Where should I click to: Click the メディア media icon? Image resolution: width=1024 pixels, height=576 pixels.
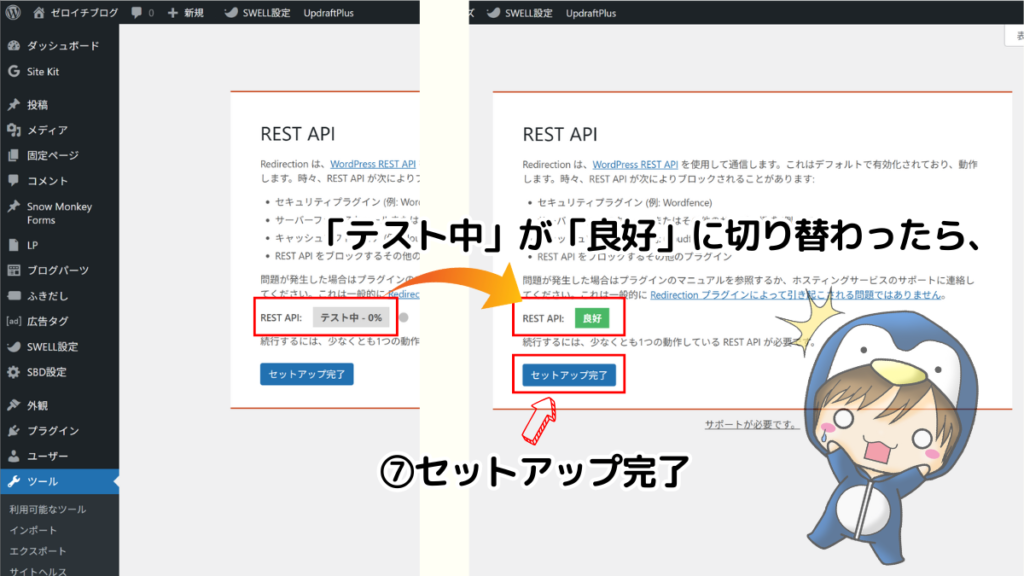[x=14, y=130]
